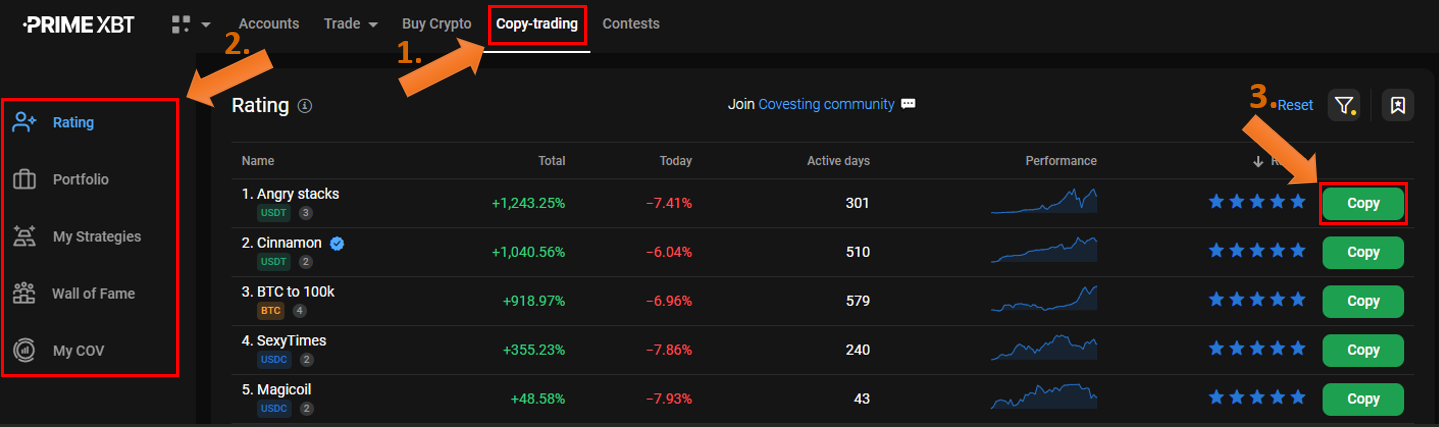View BTC to 100k performance chart
This screenshot has width=1439, height=427.
pos(1044,299)
